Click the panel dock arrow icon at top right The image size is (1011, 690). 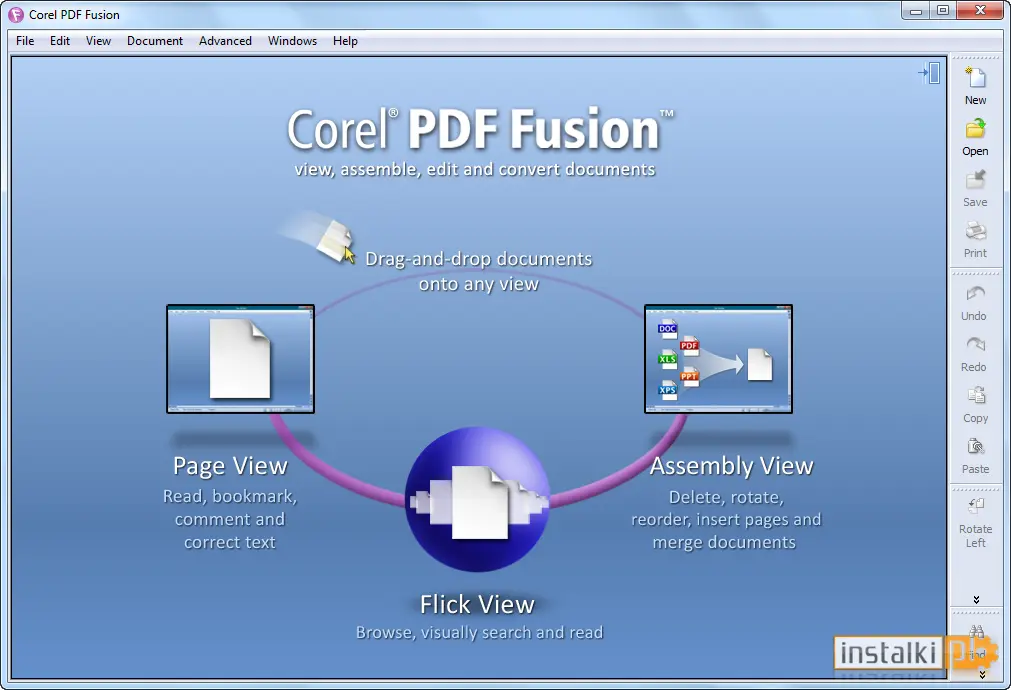click(929, 73)
